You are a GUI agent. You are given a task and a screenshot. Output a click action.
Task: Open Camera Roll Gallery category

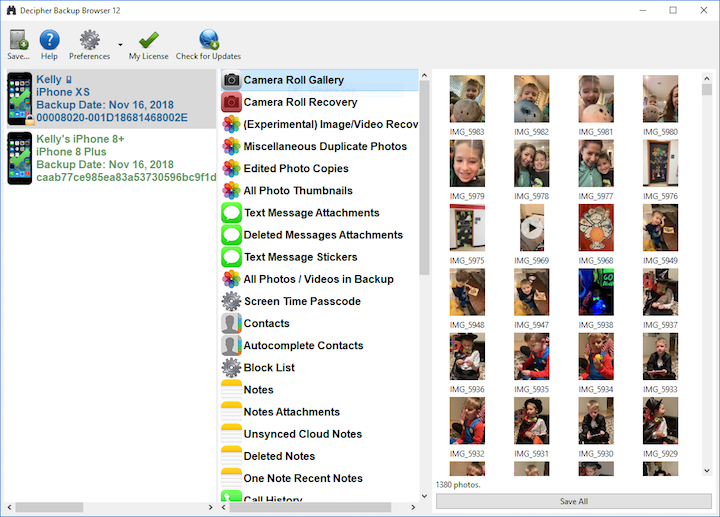pos(293,80)
